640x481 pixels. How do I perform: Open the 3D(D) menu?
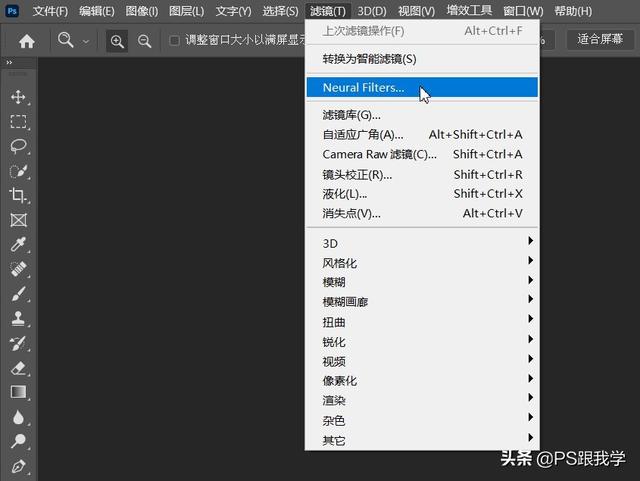click(x=372, y=11)
